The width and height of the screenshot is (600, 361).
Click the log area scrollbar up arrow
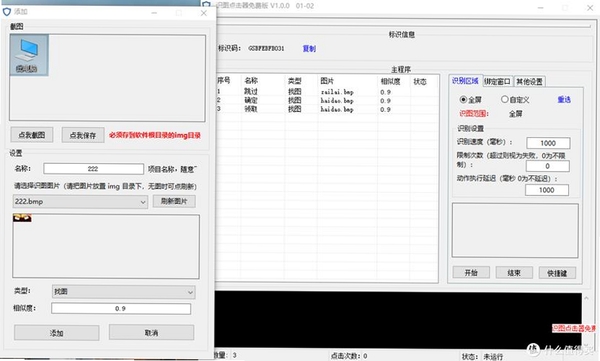[x=586, y=297]
